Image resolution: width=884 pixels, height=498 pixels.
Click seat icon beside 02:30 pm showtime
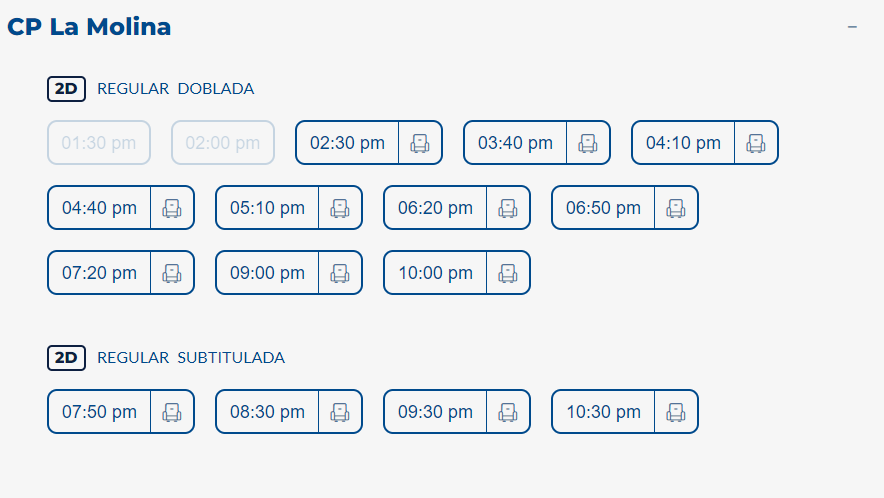[420, 143]
